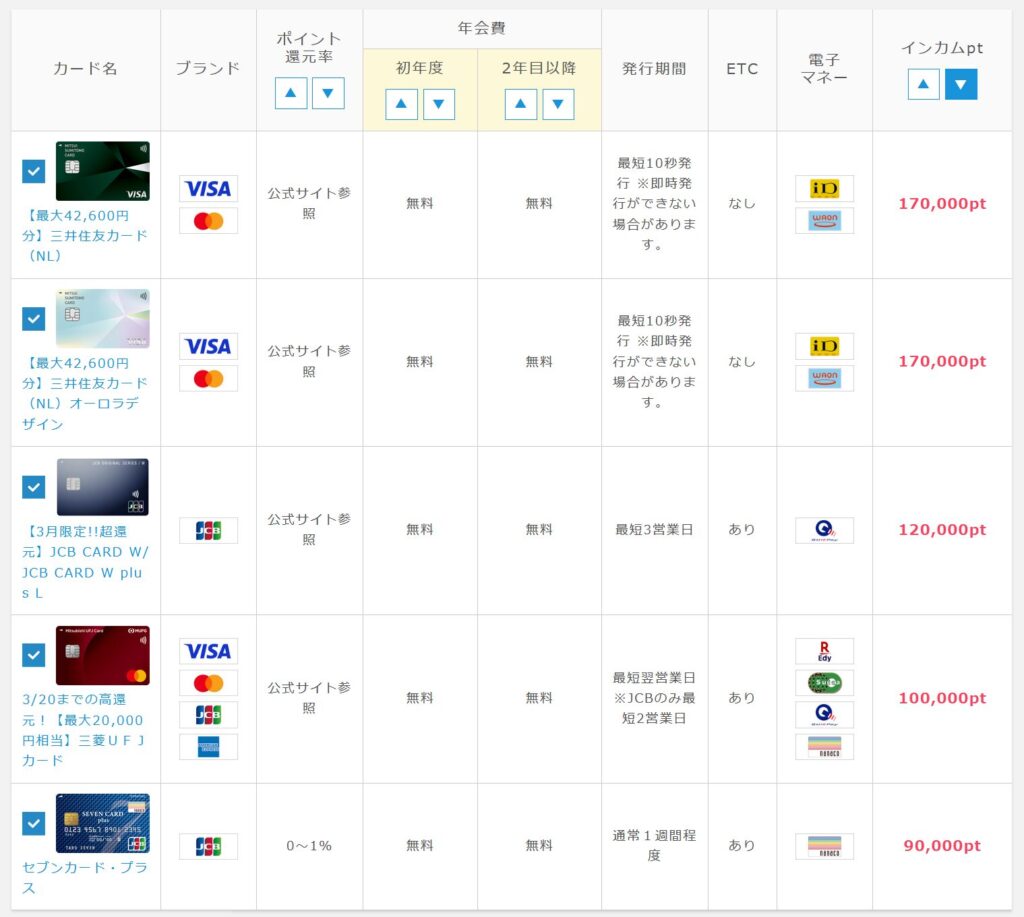Click the 三菱UFJカード red card image

102,655
